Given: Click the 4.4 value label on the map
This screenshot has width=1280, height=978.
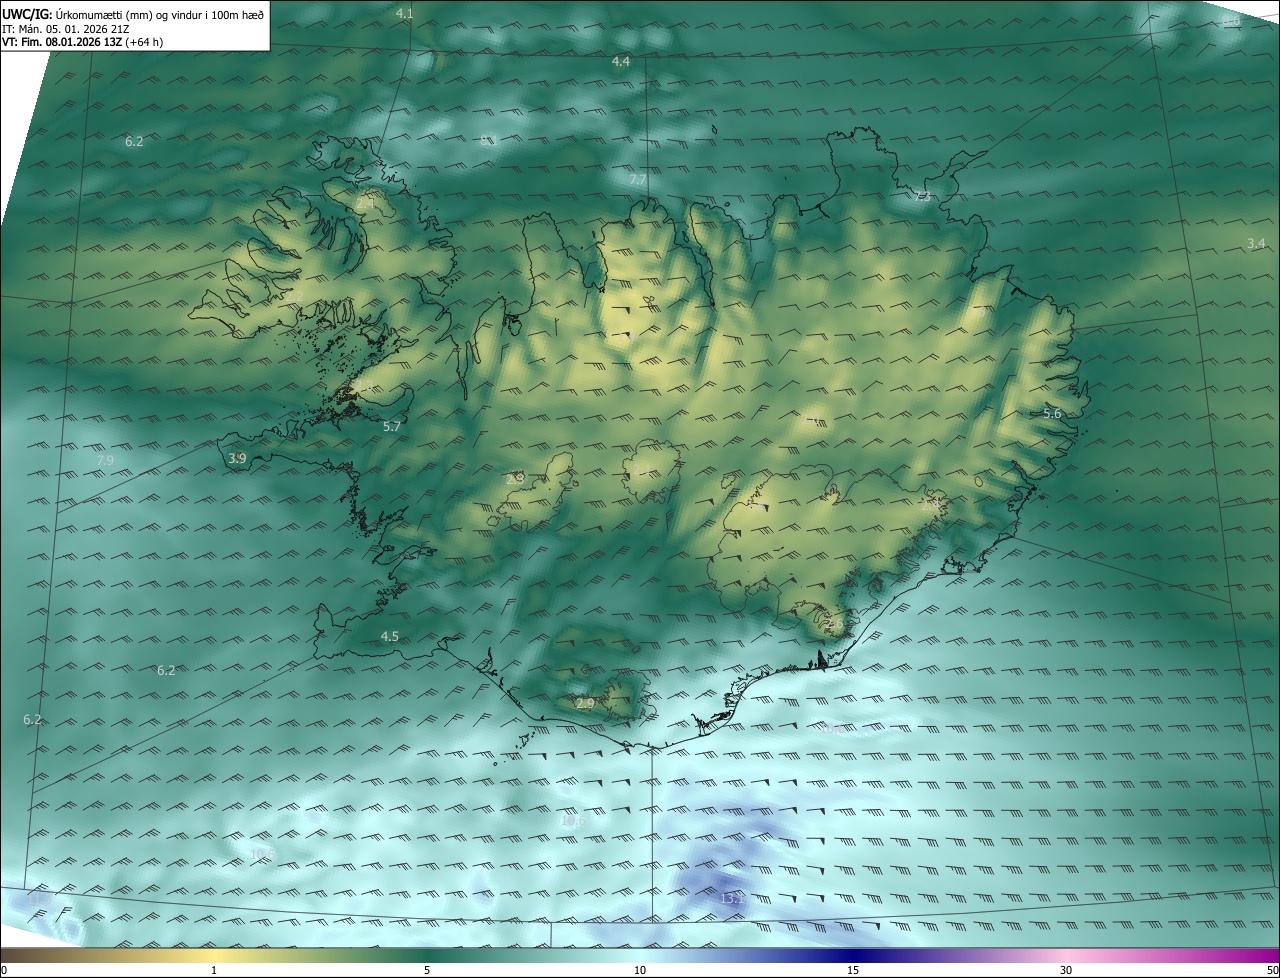Looking at the screenshot, I should pyautogui.click(x=621, y=62).
